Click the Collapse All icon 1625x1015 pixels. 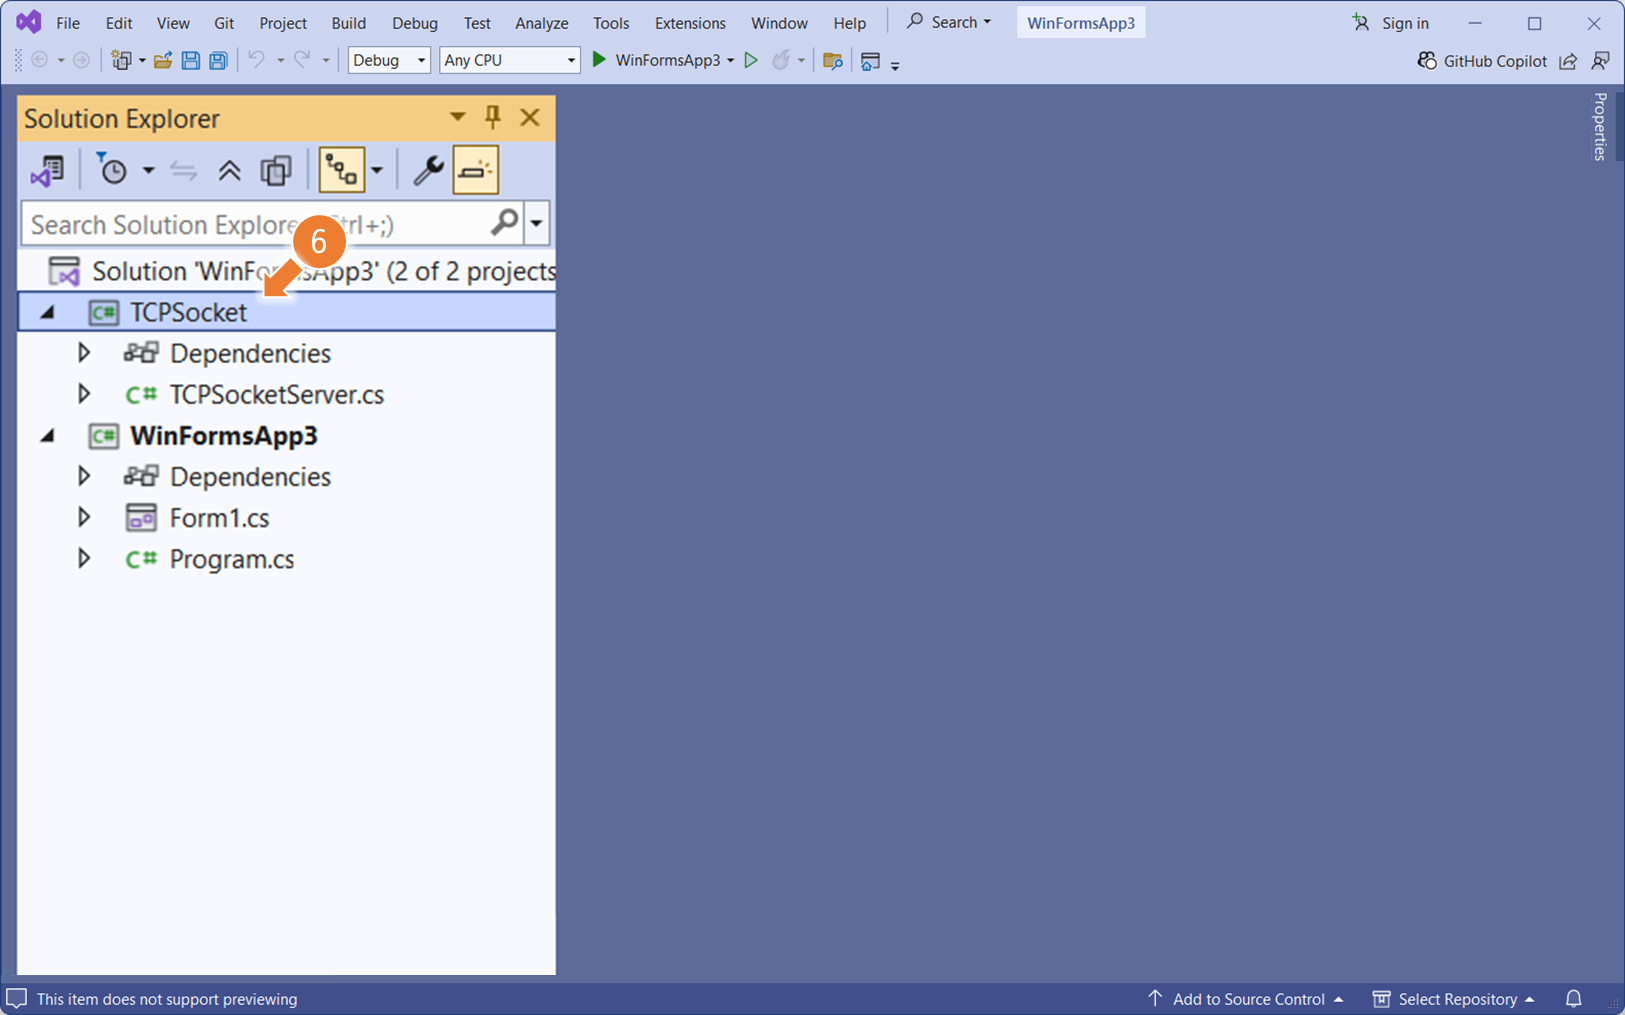click(x=229, y=171)
